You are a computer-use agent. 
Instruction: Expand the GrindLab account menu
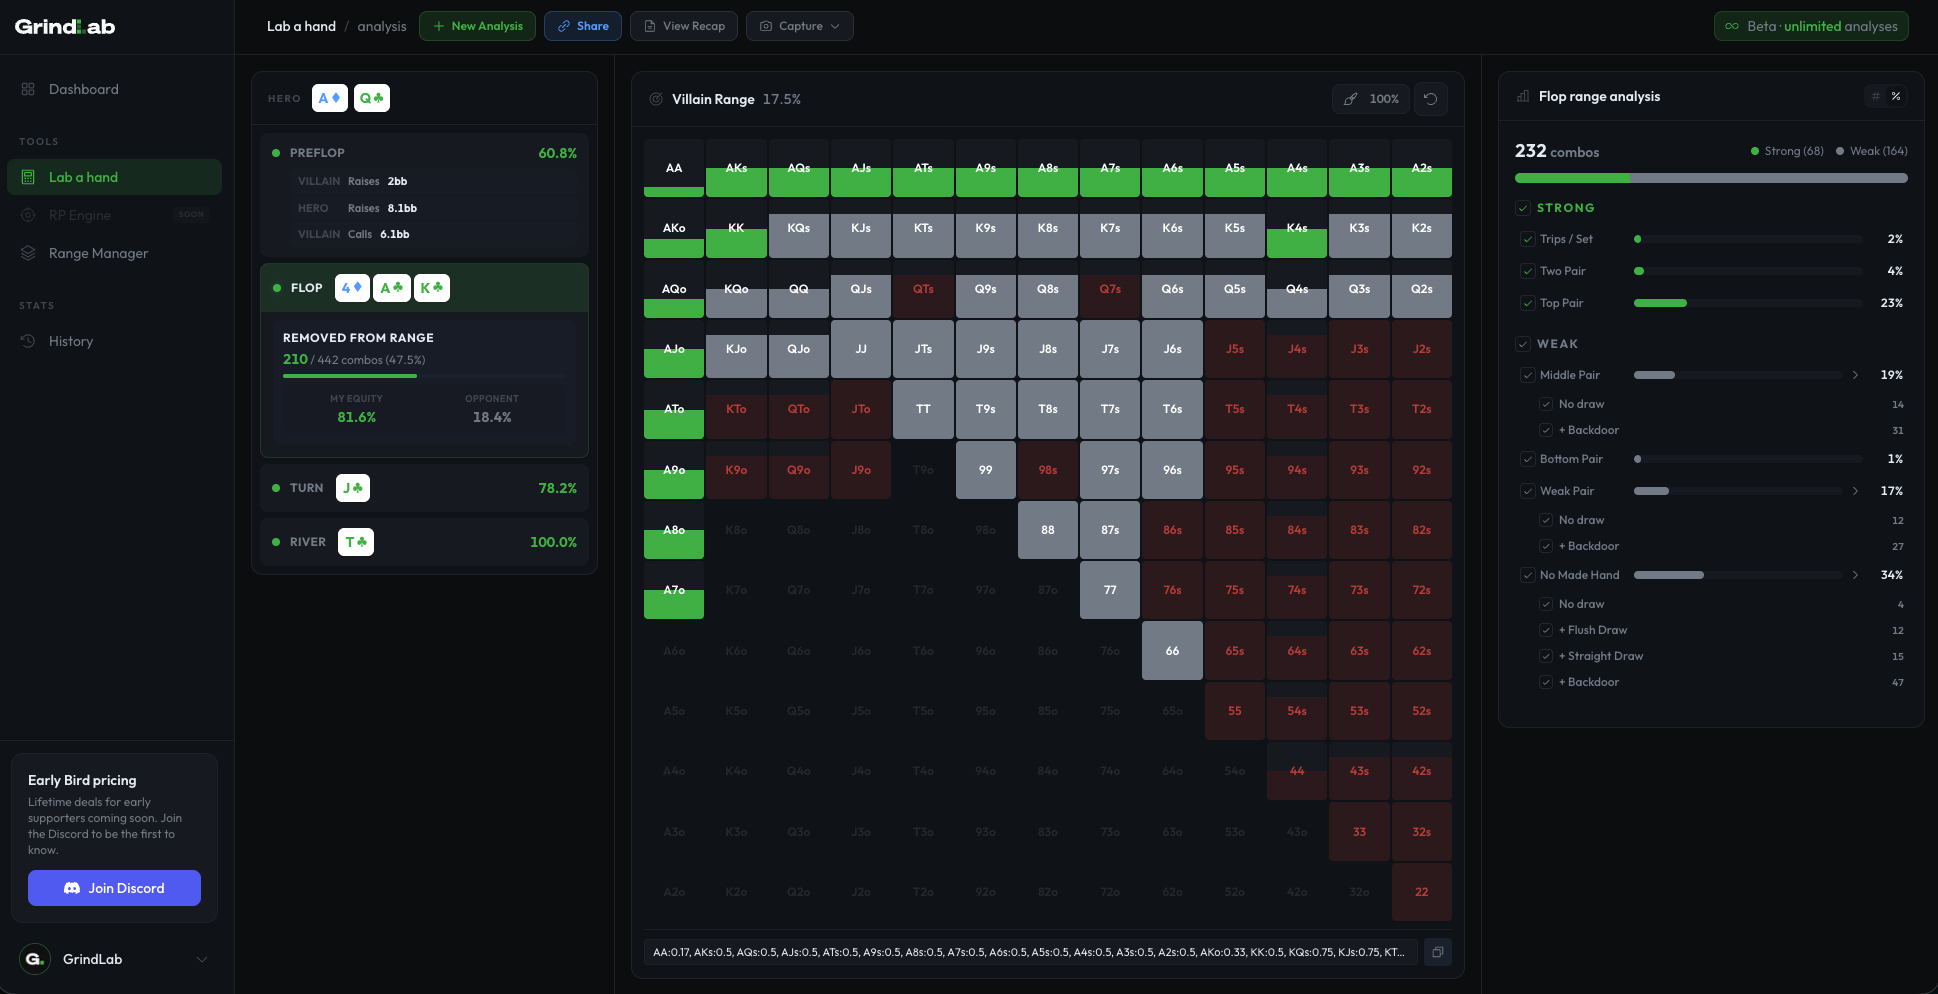[201, 959]
